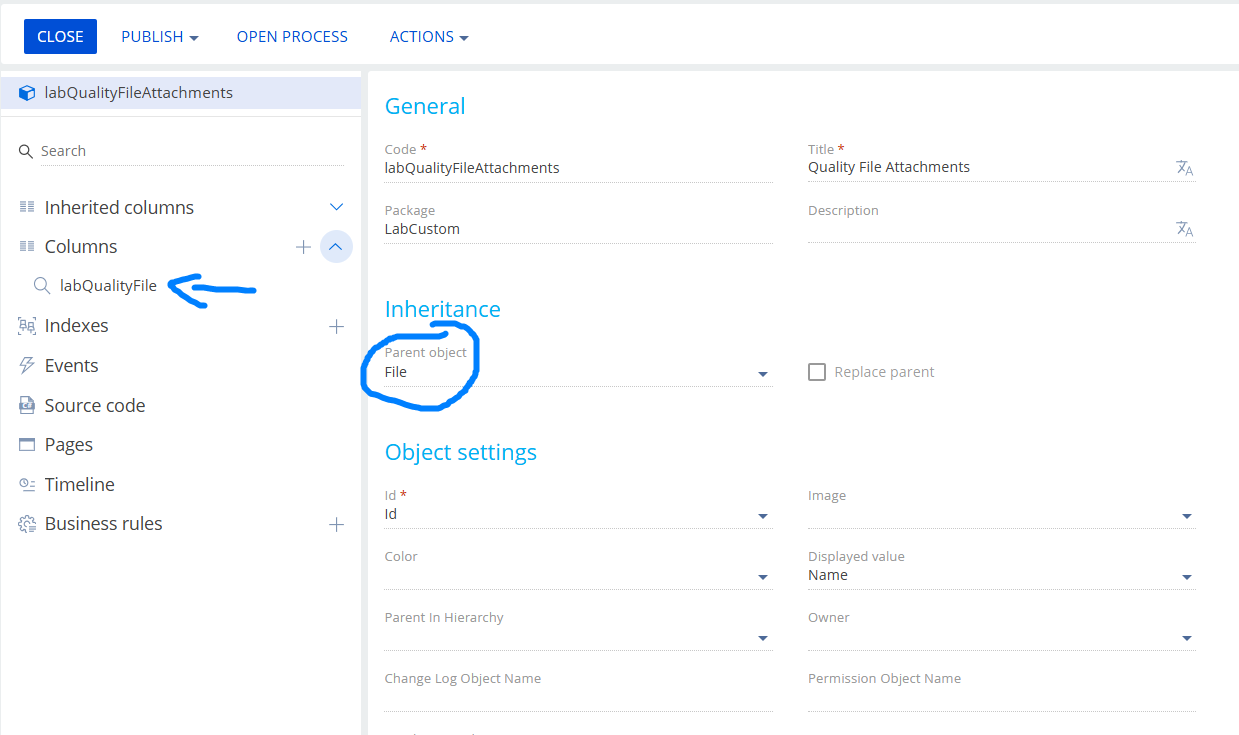Viewport: 1239px width, 735px height.
Task: Click the General section heading
Action: pos(425,106)
